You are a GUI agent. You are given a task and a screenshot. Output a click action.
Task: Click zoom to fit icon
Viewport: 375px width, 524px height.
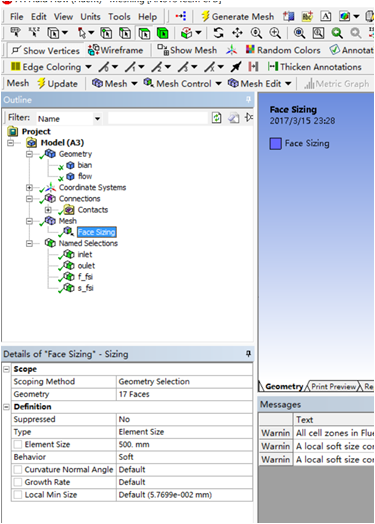299,33
